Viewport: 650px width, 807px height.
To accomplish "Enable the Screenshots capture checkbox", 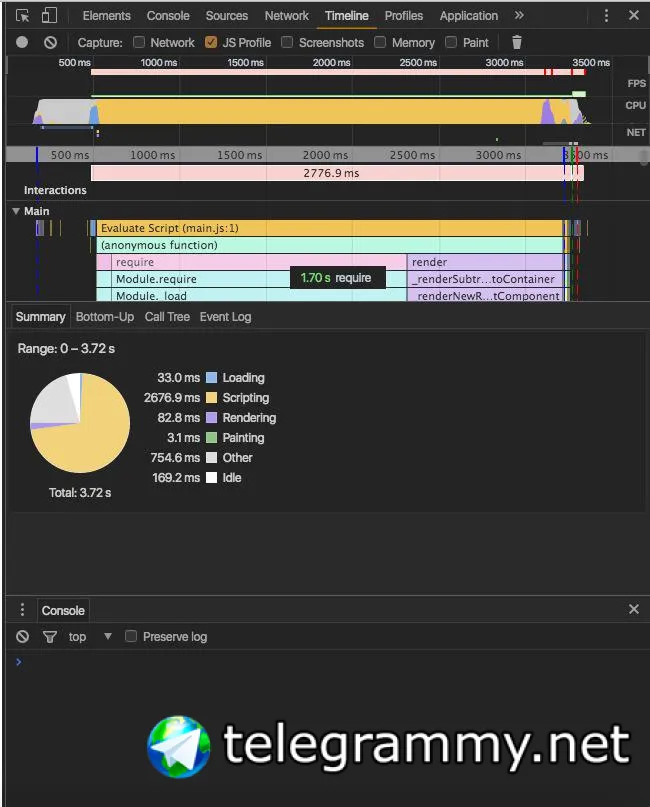I will click(287, 42).
